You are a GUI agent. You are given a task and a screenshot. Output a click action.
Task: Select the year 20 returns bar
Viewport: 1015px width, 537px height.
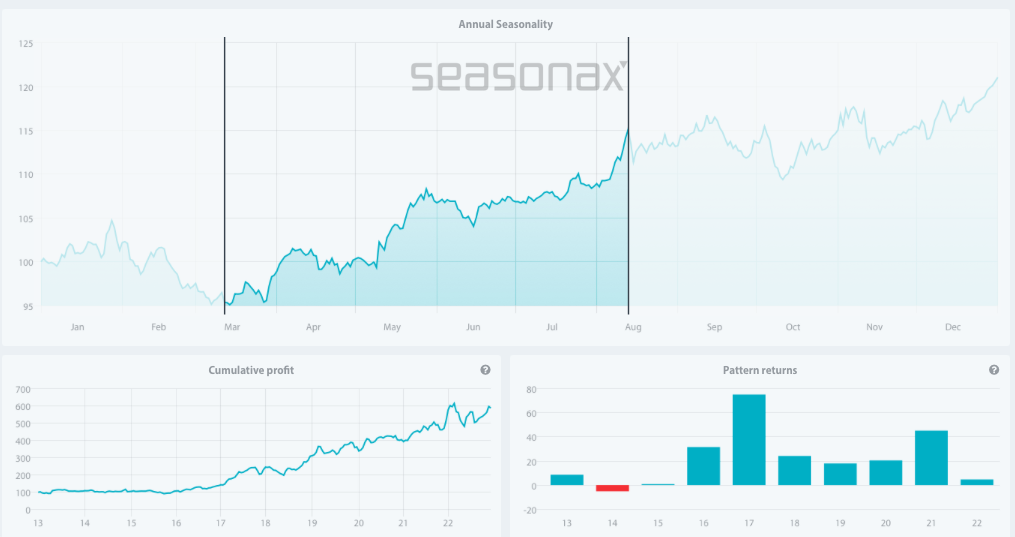pyautogui.click(x=885, y=473)
